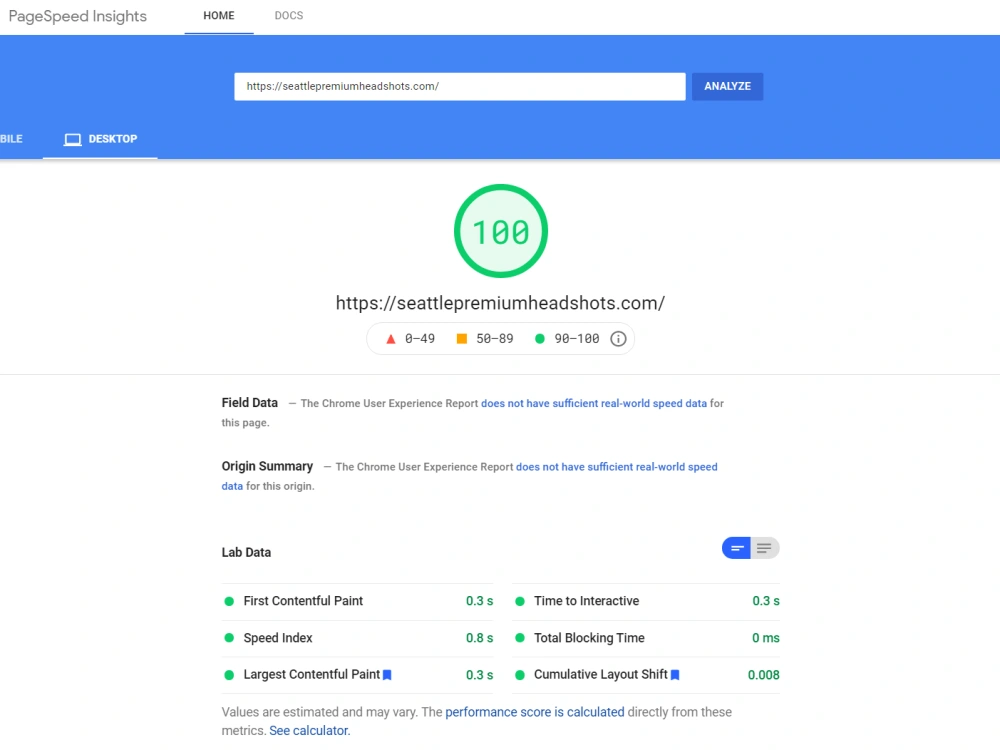This screenshot has height=750, width=1000.
Task: Select the First Contentful Paint metric label
Action: [x=303, y=601]
